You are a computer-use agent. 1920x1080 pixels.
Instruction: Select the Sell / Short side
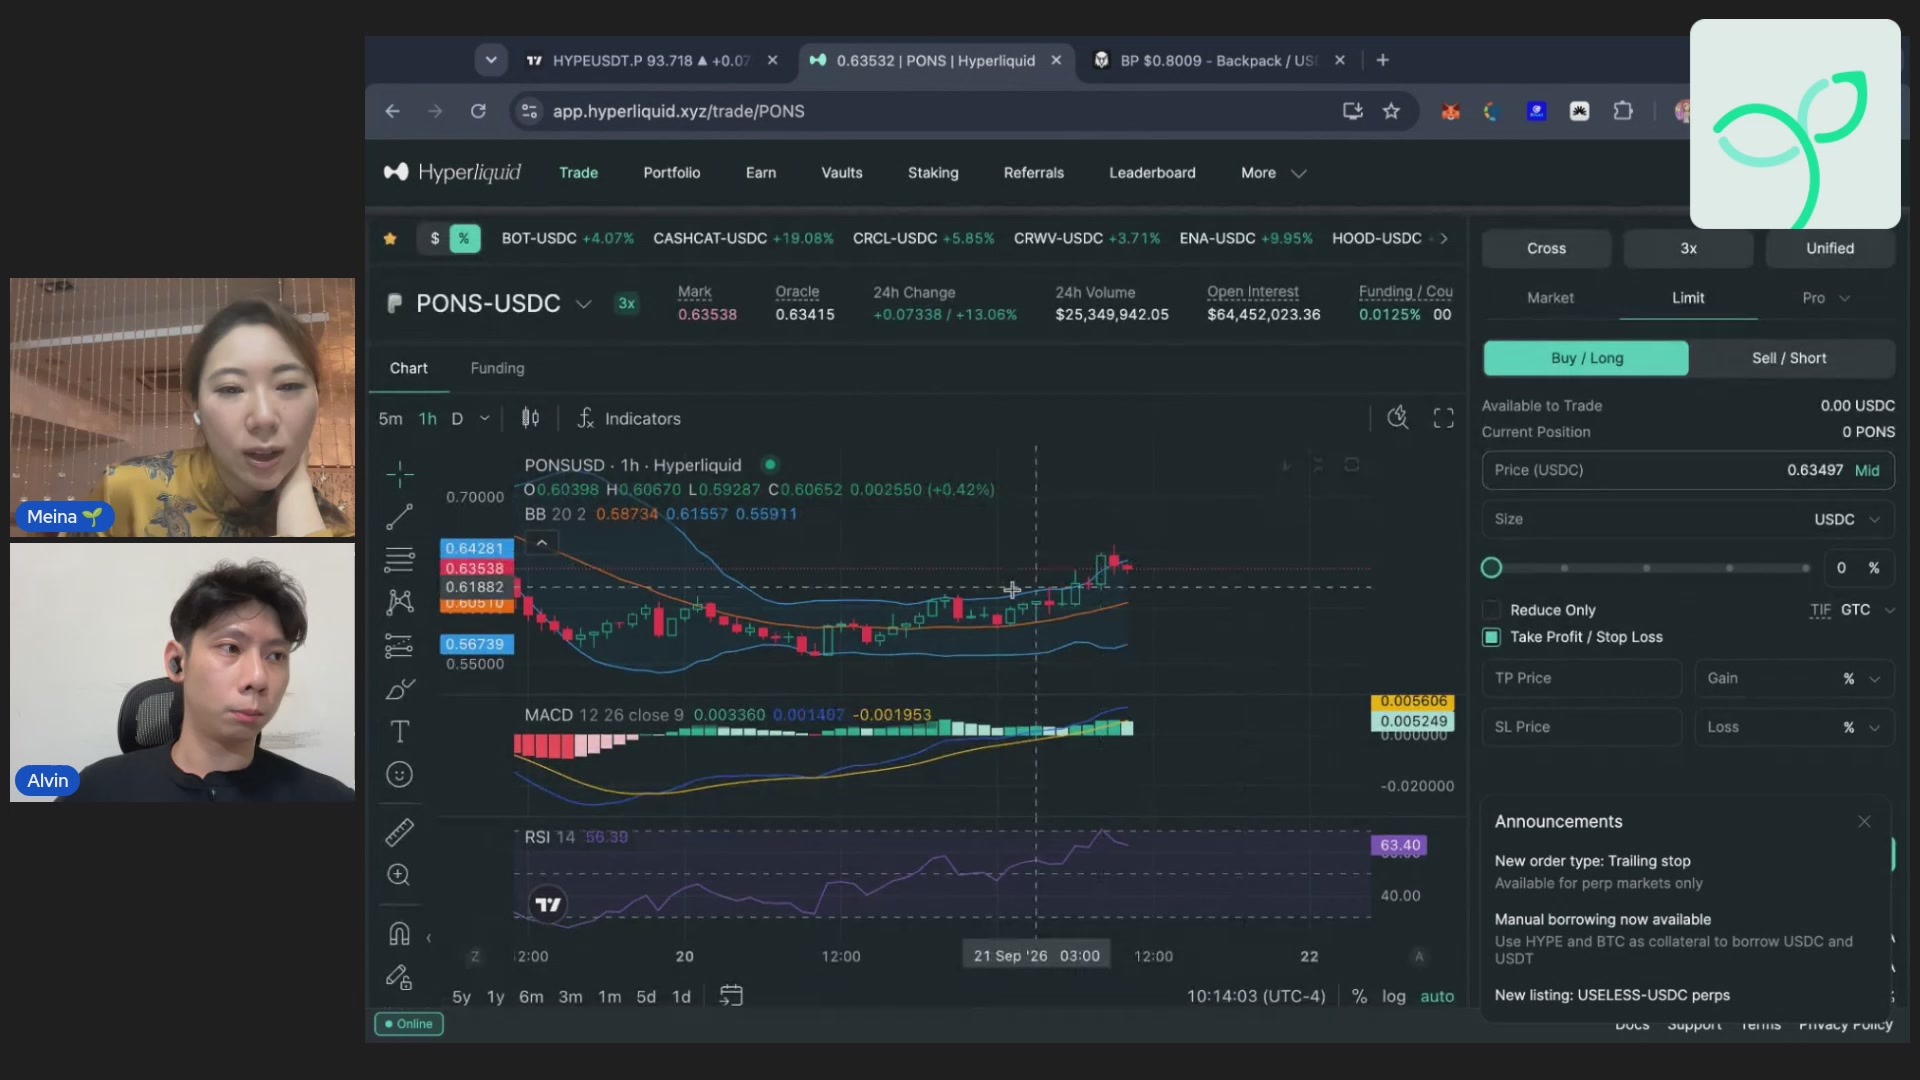(1789, 358)
